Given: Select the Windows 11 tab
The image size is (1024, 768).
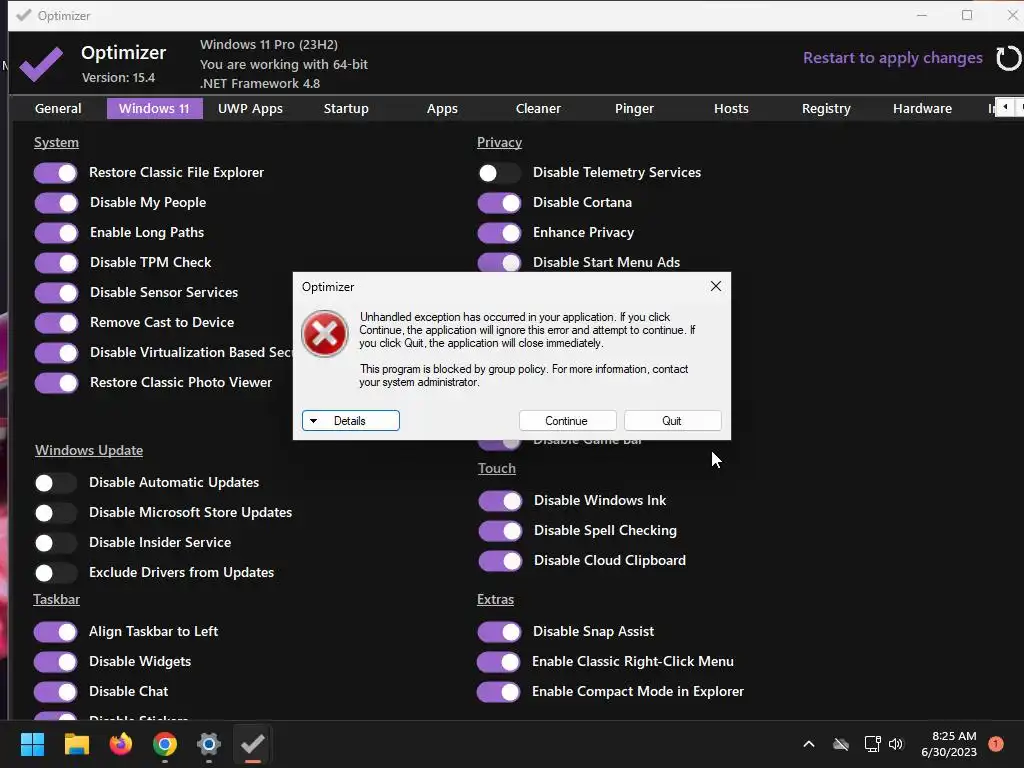Looking at the screenshot, I should click(x=154, y=108).
